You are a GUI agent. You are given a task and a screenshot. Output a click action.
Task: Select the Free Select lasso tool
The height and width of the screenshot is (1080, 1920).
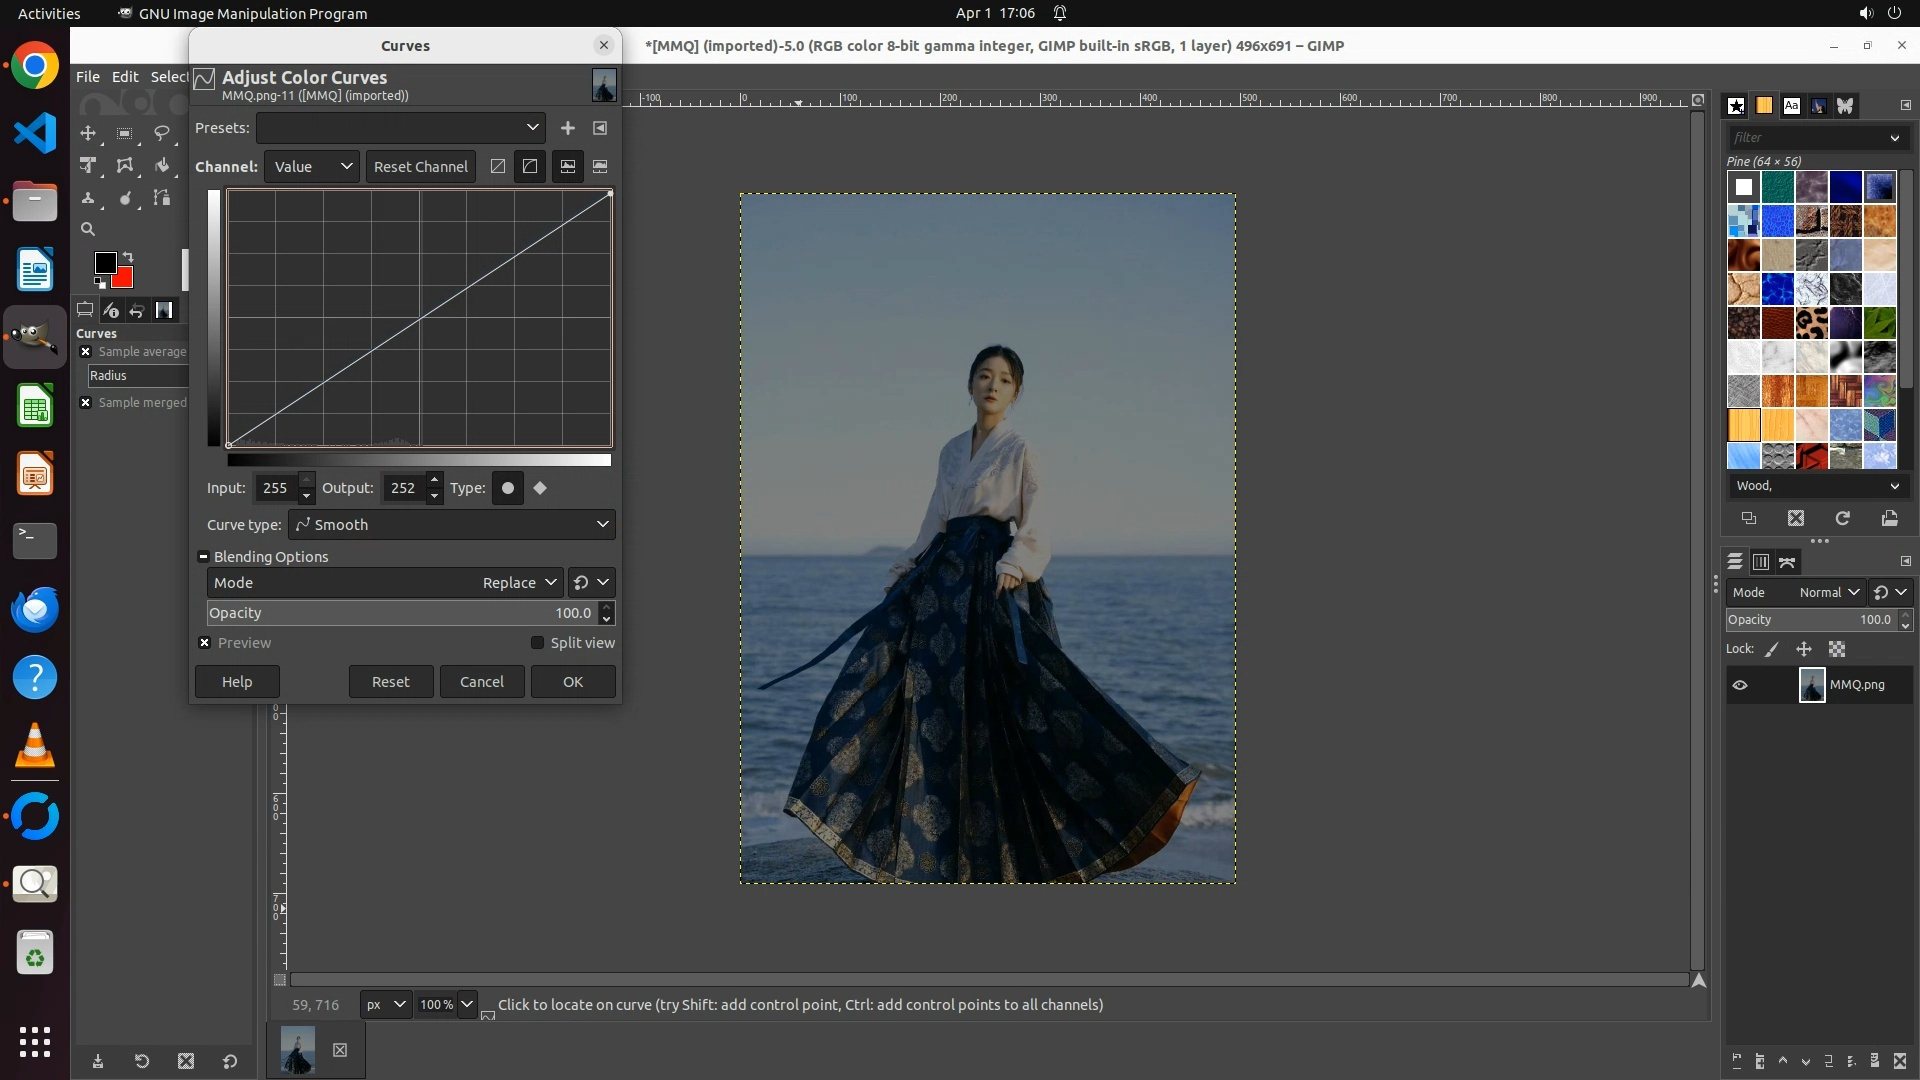[161, 133]
